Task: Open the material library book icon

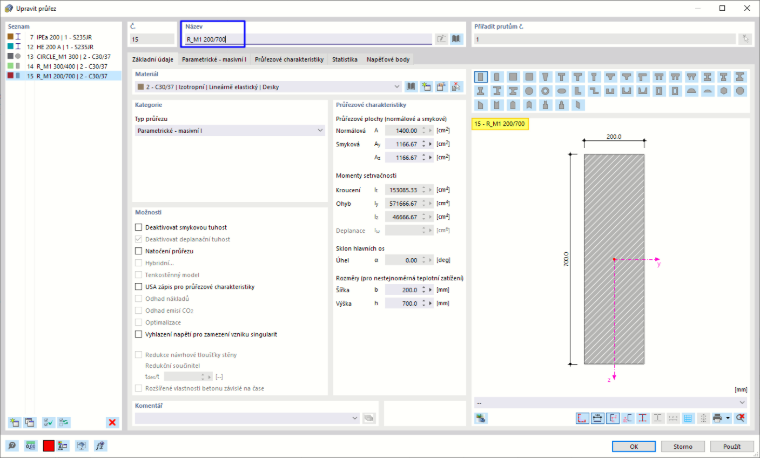Action: pyautogui.click(x=411, y=87)
